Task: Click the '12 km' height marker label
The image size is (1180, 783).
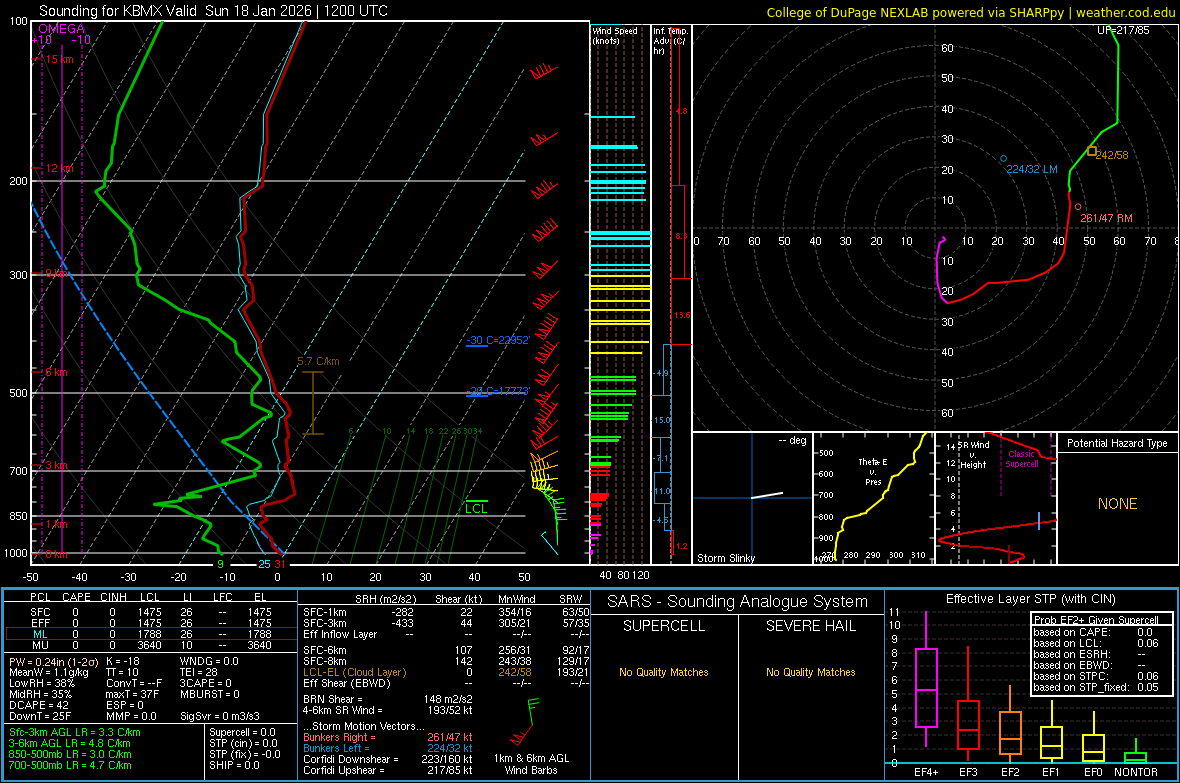Action: coord(59,169)
